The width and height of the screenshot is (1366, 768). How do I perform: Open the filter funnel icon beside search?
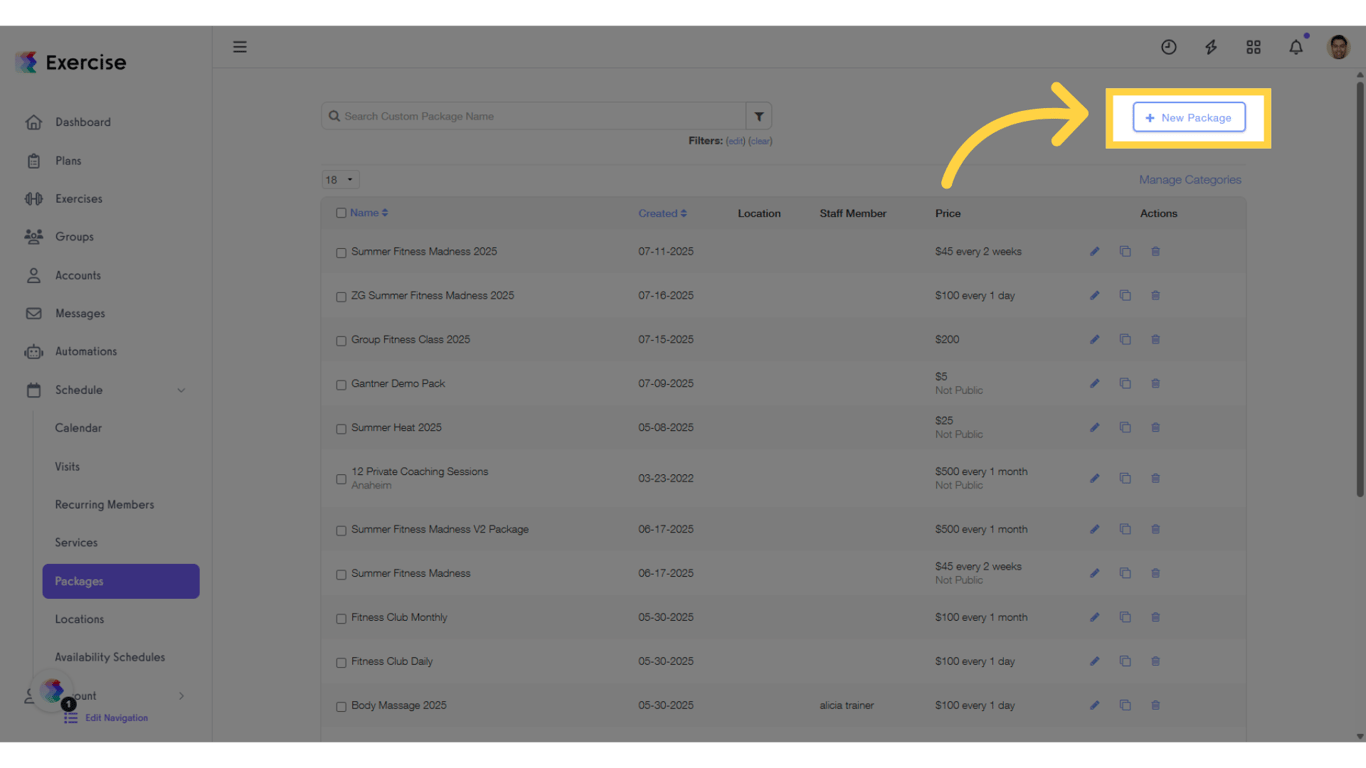pyautogui.click(x=759, y=115)
